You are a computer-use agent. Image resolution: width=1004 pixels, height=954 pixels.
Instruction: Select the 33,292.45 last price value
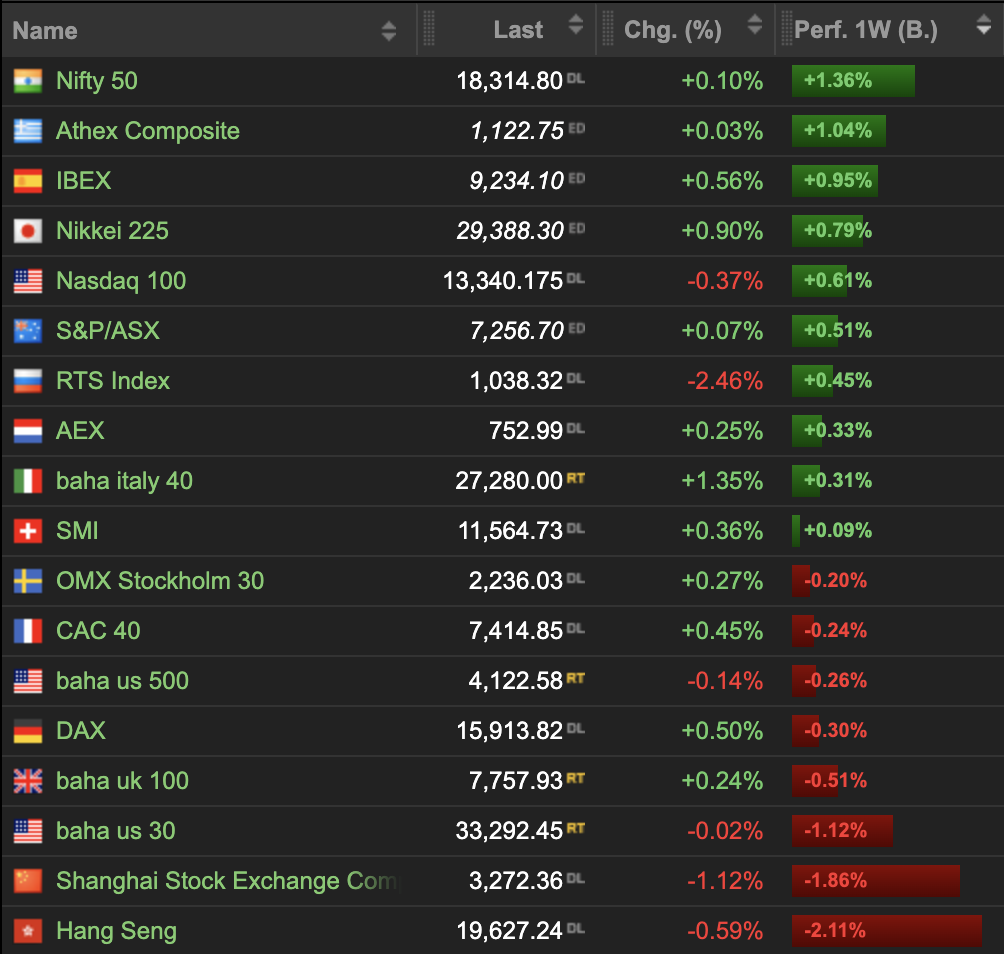(x=509, y=830)
